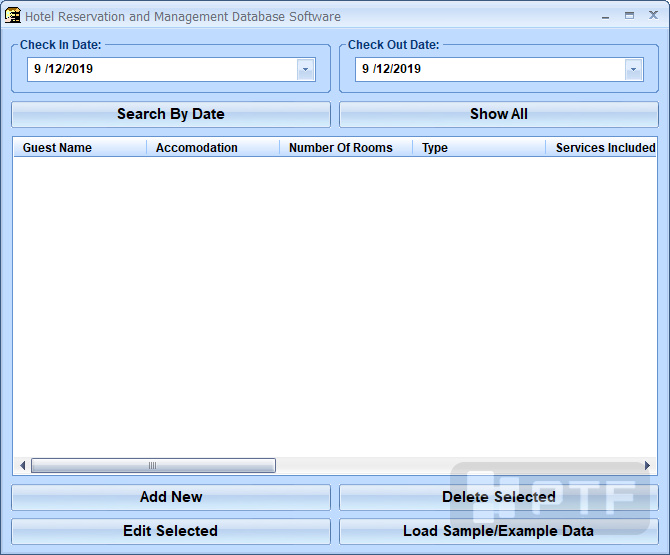Click the hotel app icon in title bar
The image size is (670, 555).
(x=13, y=16)
